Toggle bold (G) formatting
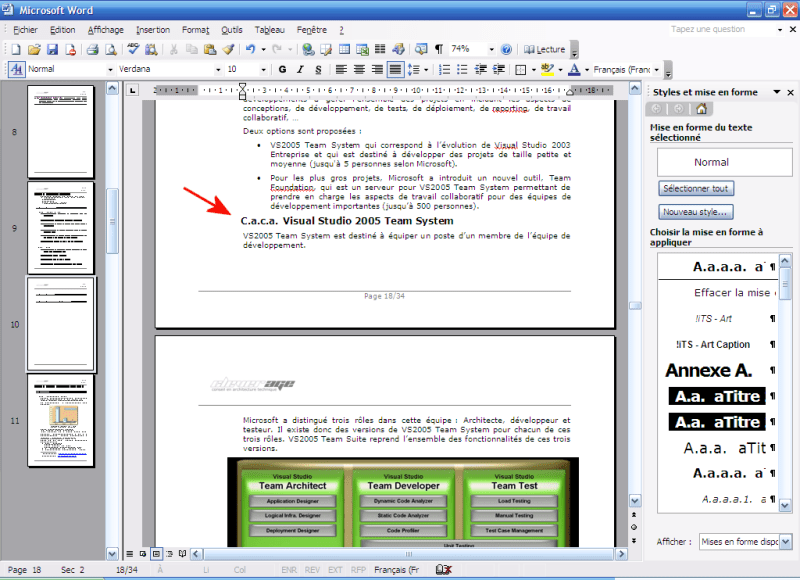 coord(282,69)
